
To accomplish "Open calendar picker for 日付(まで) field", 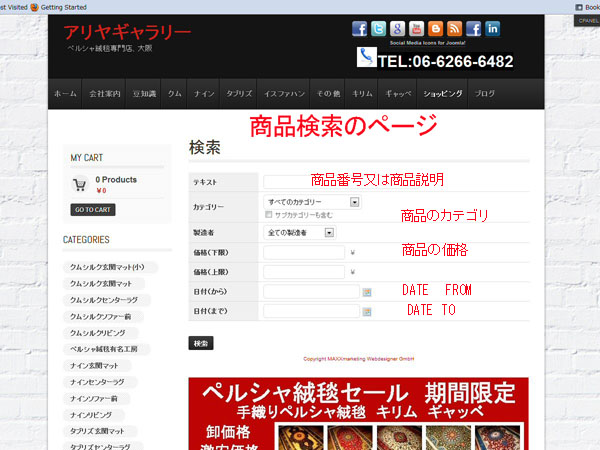I will (x=367, y=312).
